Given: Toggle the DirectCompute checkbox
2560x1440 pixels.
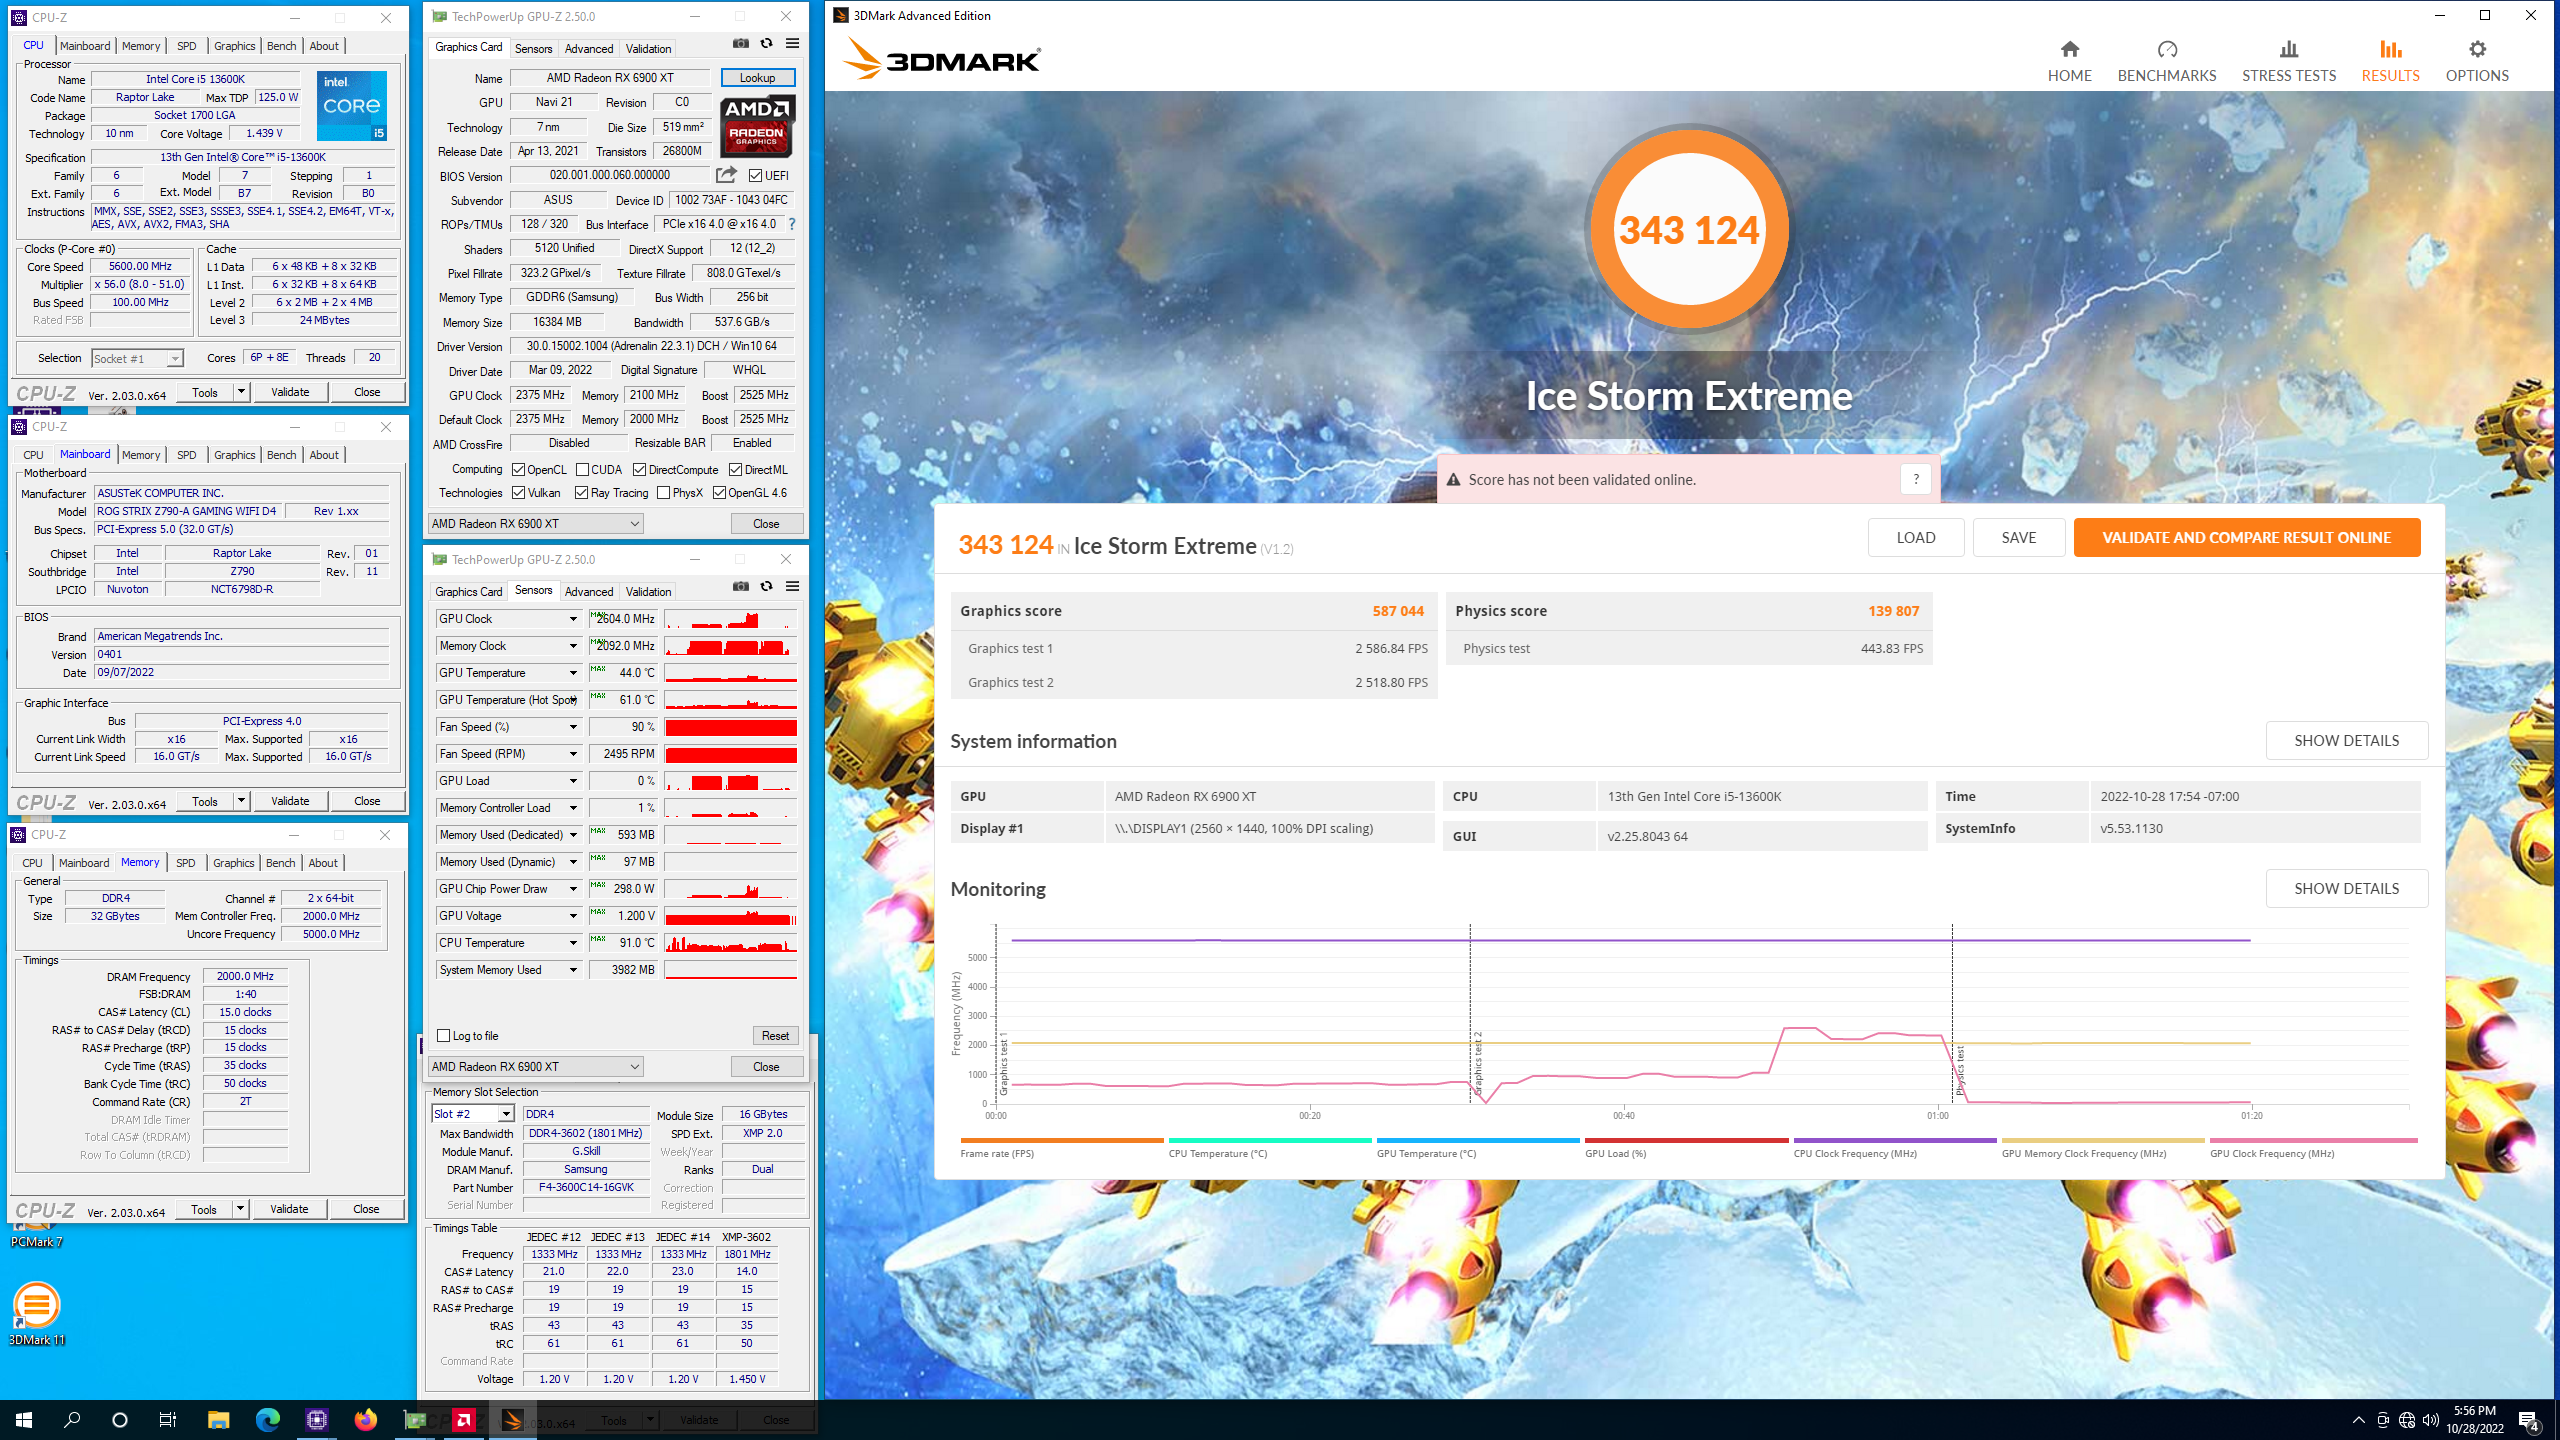Looking at the screenshot, I should [639, 470].
